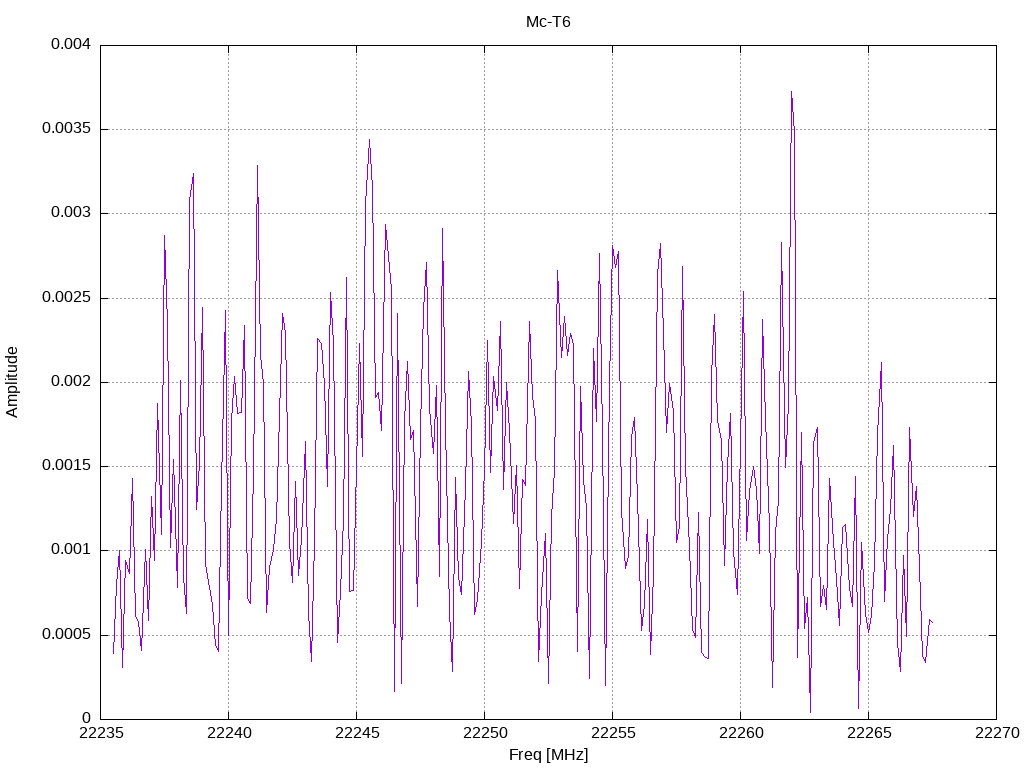Click the y-axis tick label 0.003

pos(71,213)
